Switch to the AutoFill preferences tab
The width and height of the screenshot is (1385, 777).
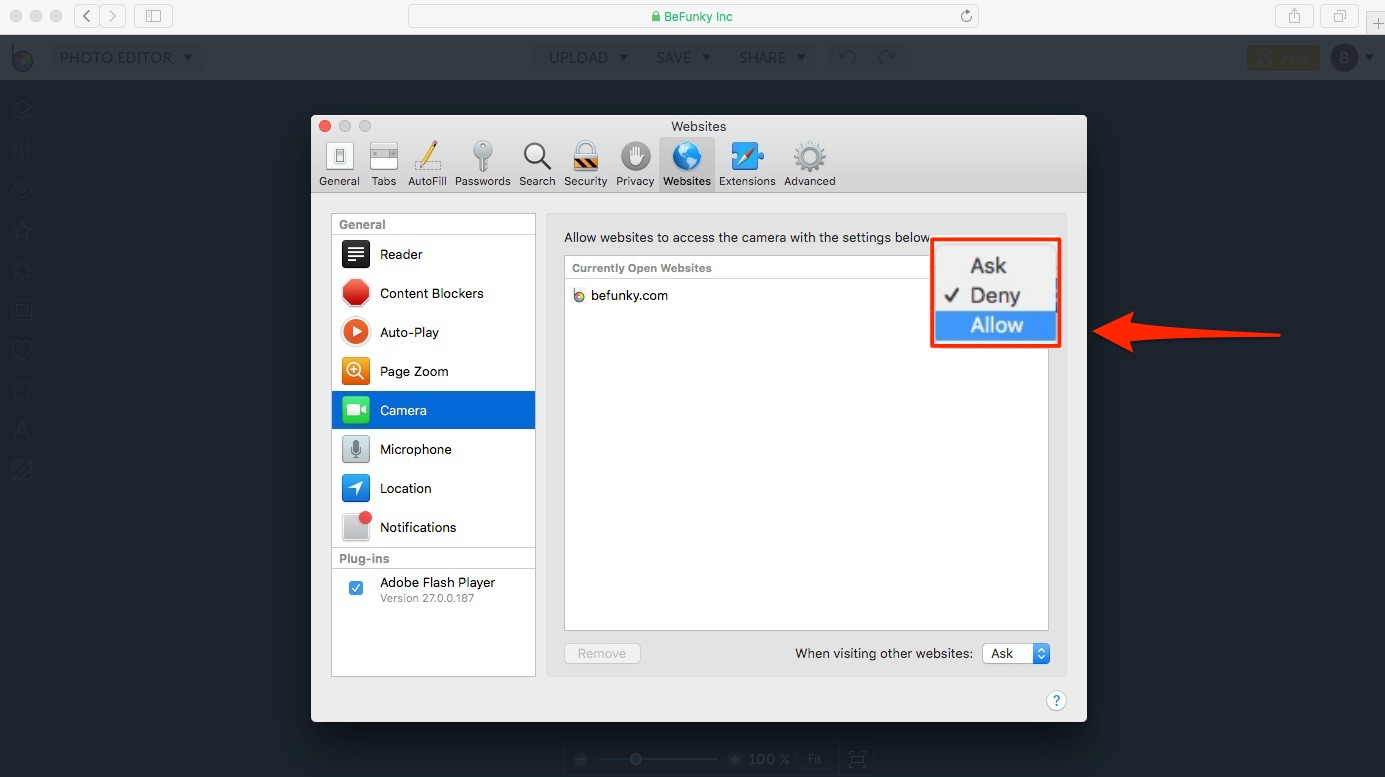point(427,164)
